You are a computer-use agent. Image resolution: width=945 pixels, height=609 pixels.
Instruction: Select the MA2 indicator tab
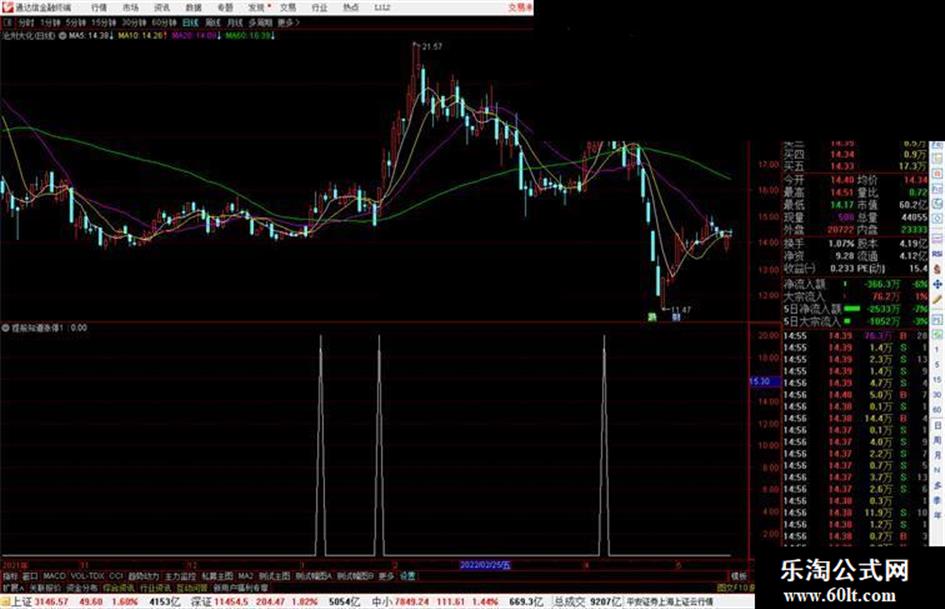(x=245, y=576)
